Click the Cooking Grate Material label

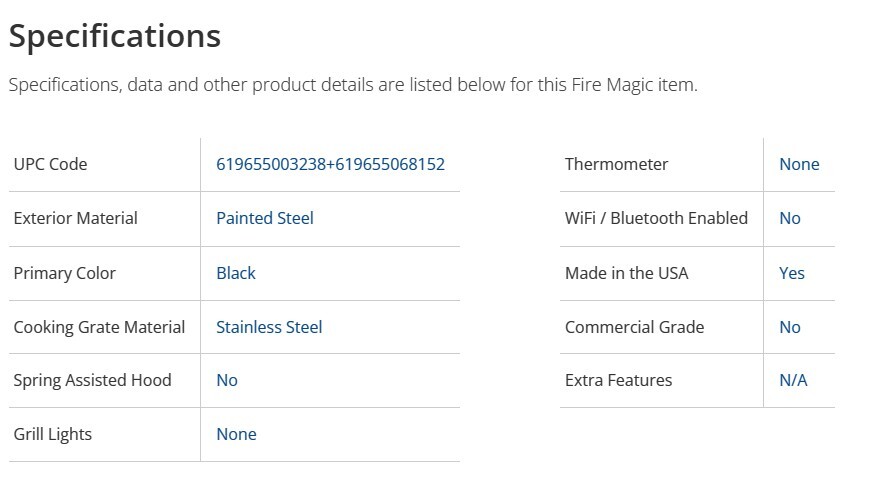[99, 327]
